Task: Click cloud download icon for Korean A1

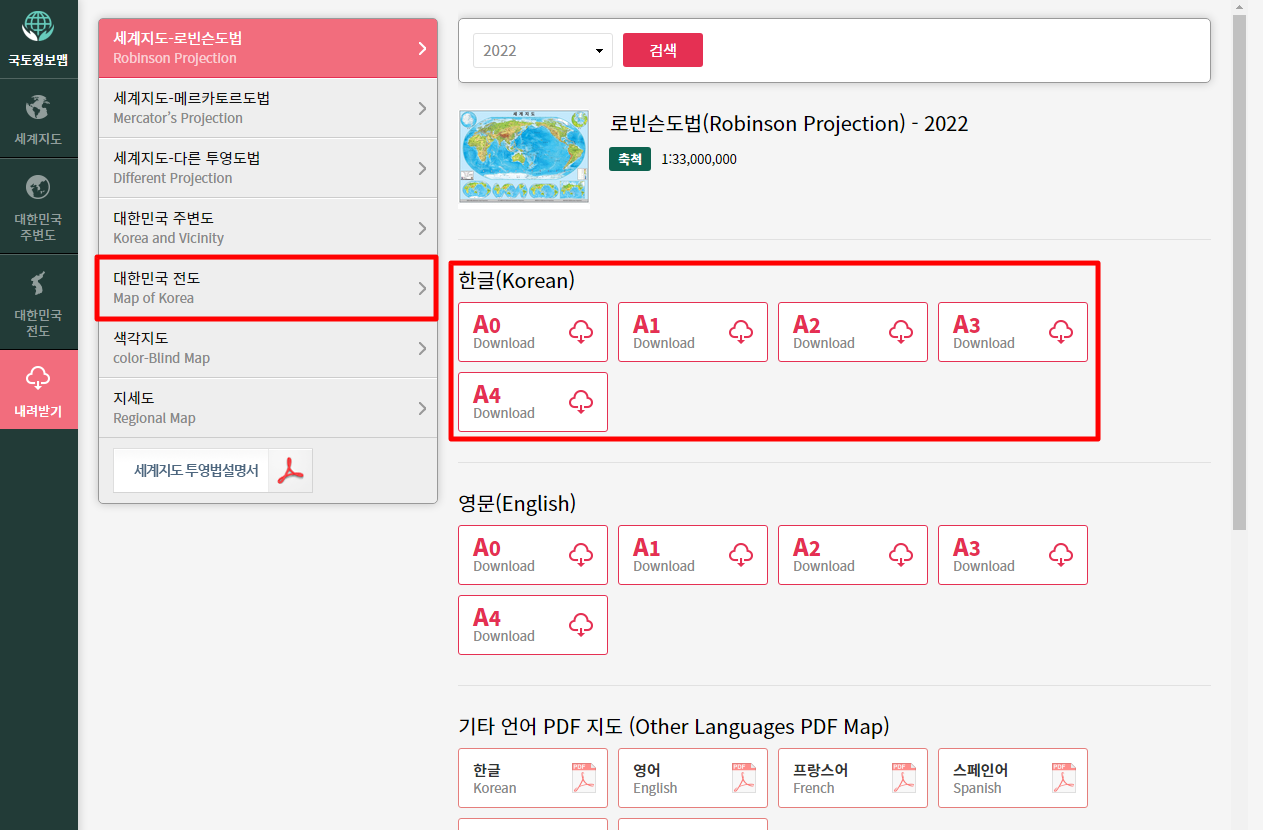Action: [741, 332]
